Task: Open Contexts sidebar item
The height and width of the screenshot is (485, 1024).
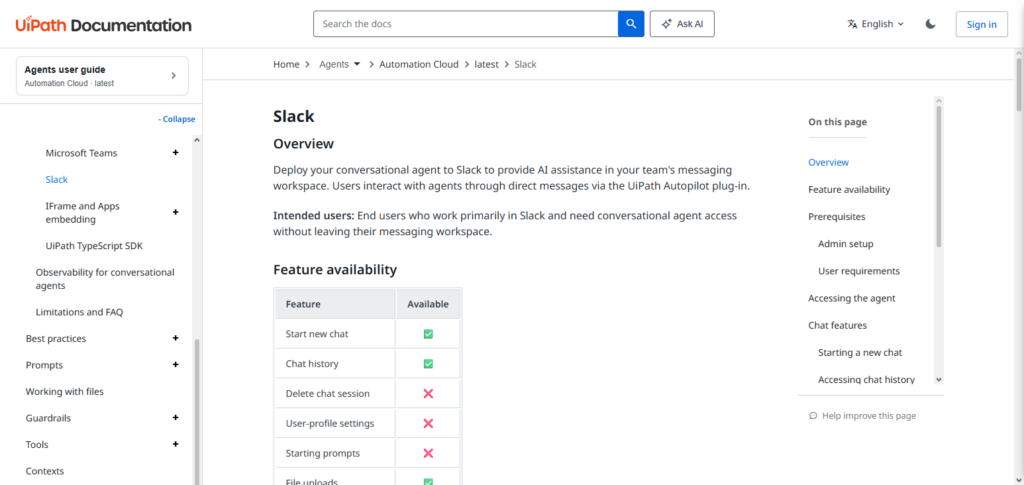Action: coord(44,471)
